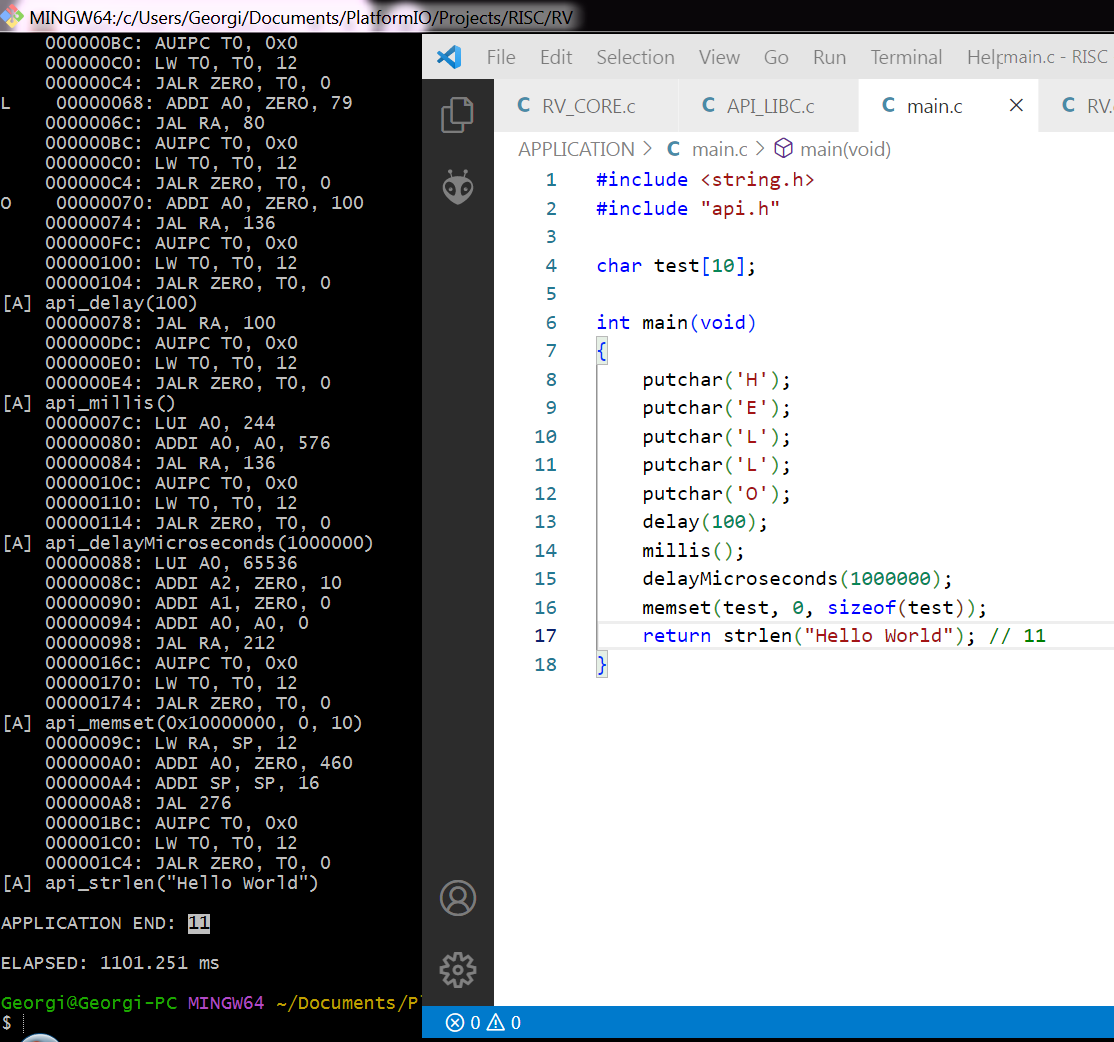Click the main(void) symbol cube icon in breadcrumb
1114x1042 pixels.
783,148
